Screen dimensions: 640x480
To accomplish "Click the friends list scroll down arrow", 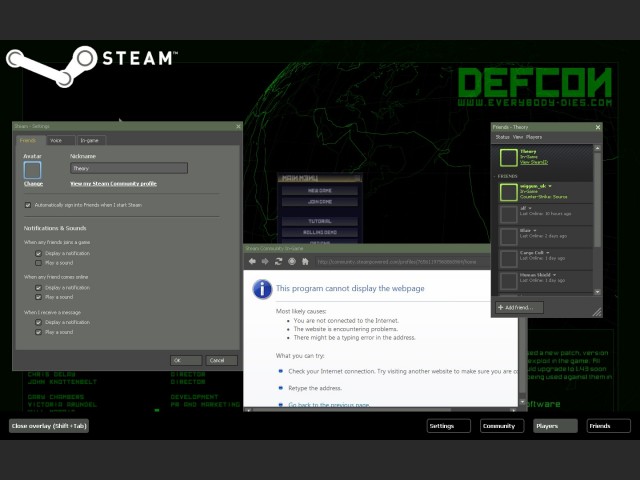I will pyautogui.click(x=597, y=292).
